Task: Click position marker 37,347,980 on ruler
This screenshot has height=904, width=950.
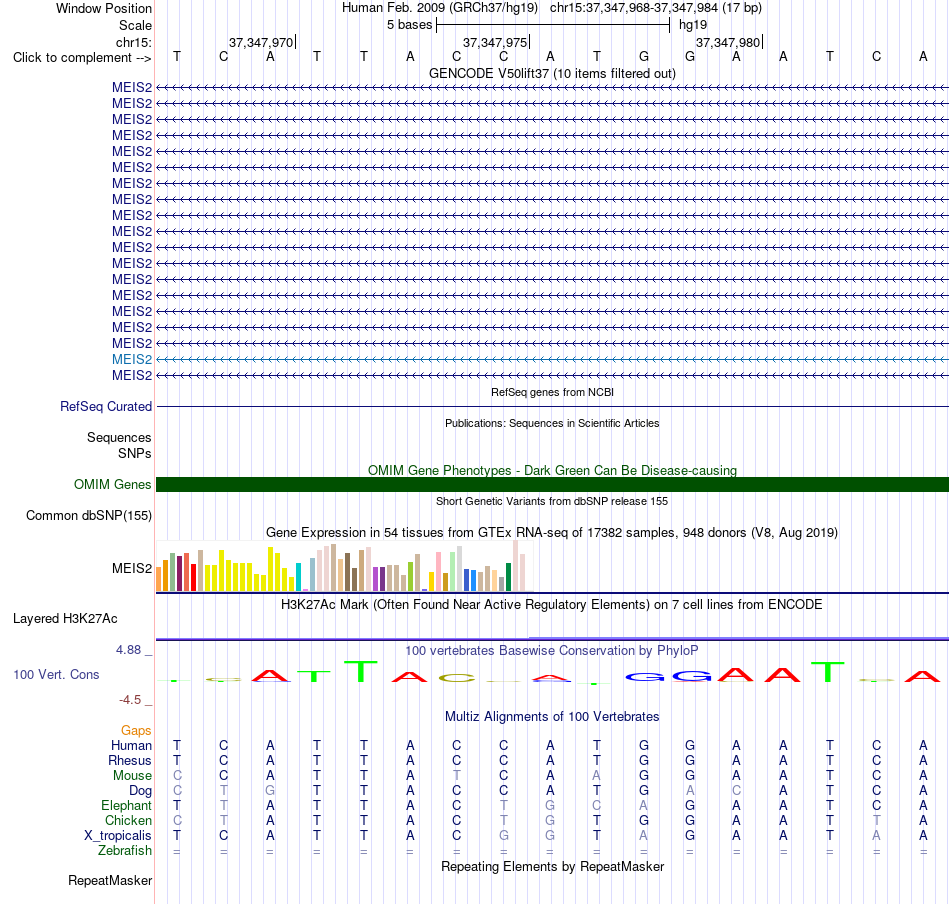Action: click(x=728, y=42)
